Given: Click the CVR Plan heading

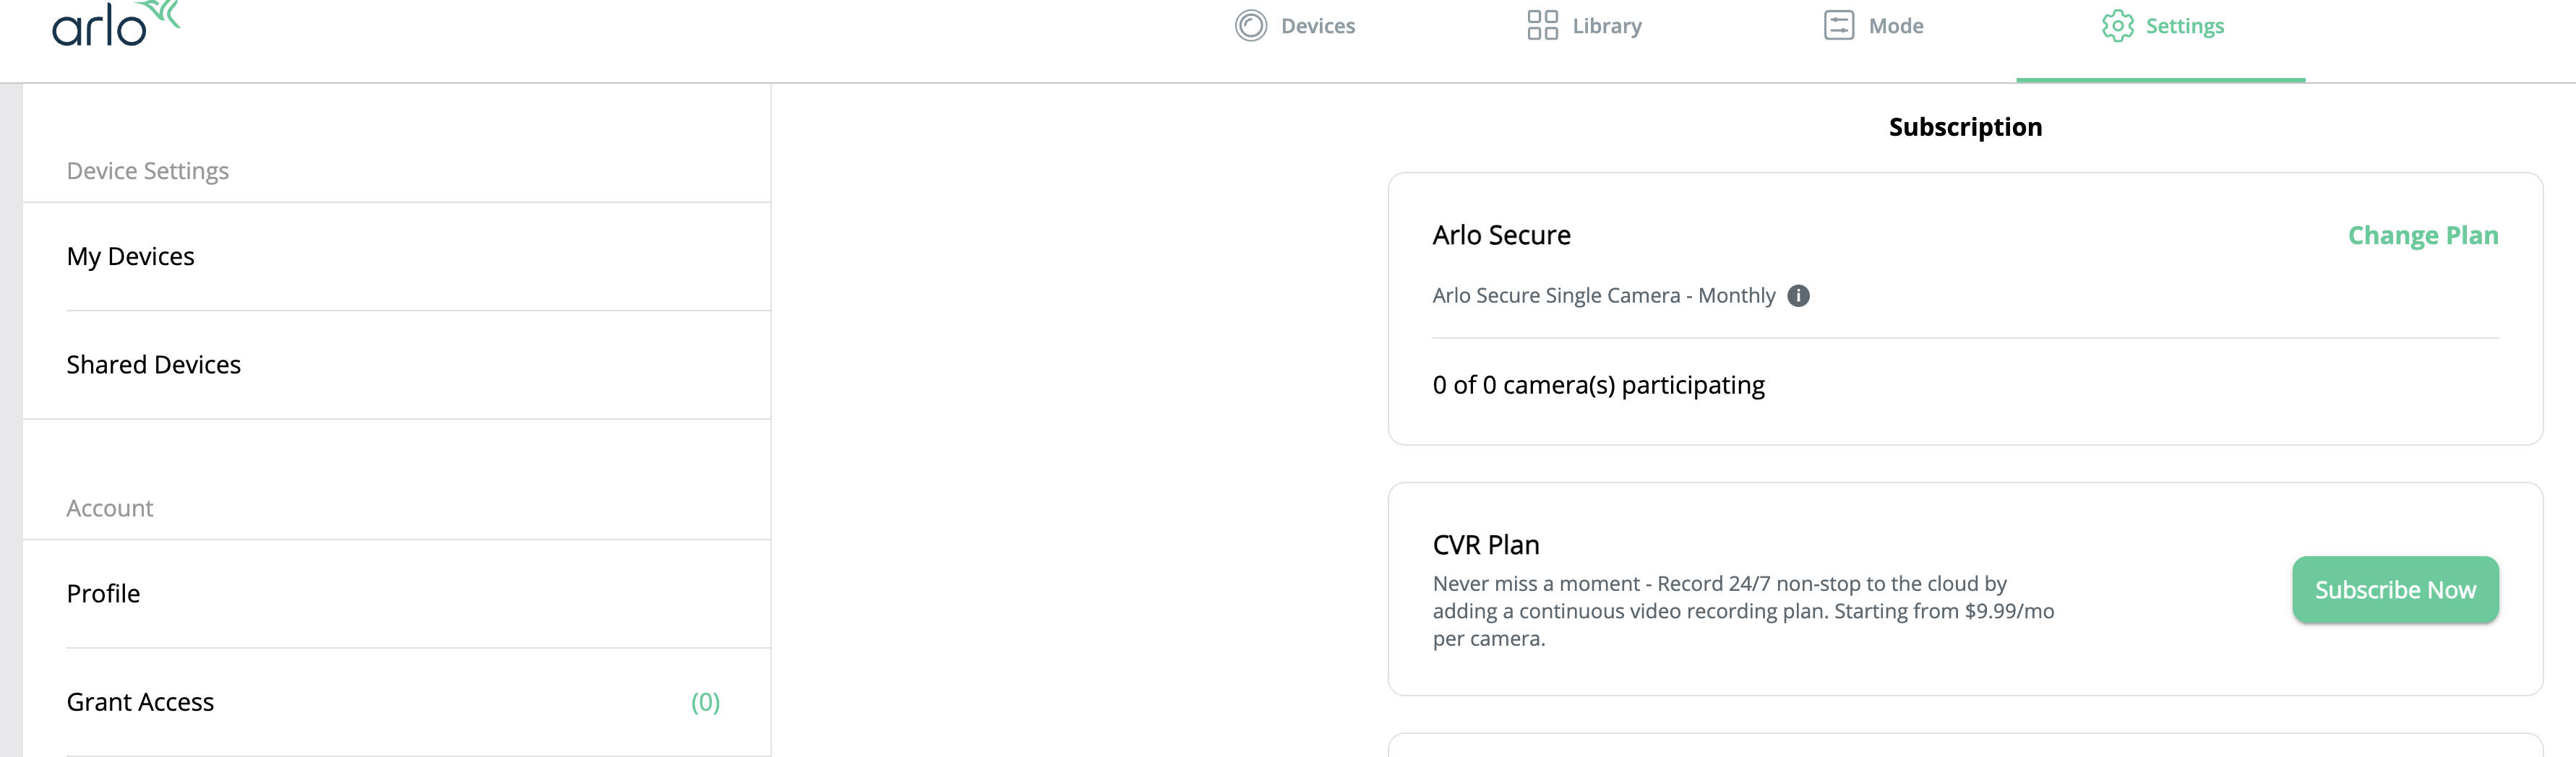Looking at the screenshot, I should pyautogui.click(x=1485, y=546).
